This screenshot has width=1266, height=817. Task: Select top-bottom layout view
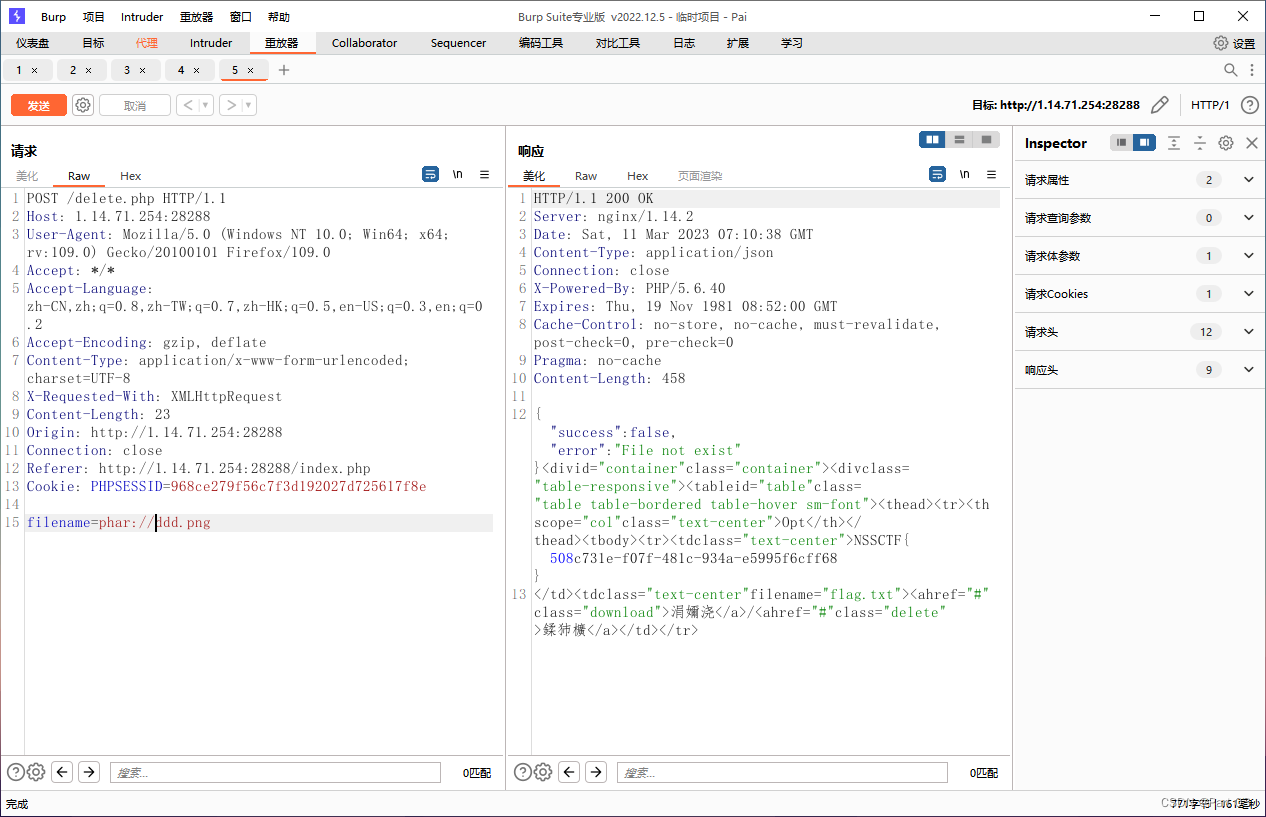[x=959, y=140]
